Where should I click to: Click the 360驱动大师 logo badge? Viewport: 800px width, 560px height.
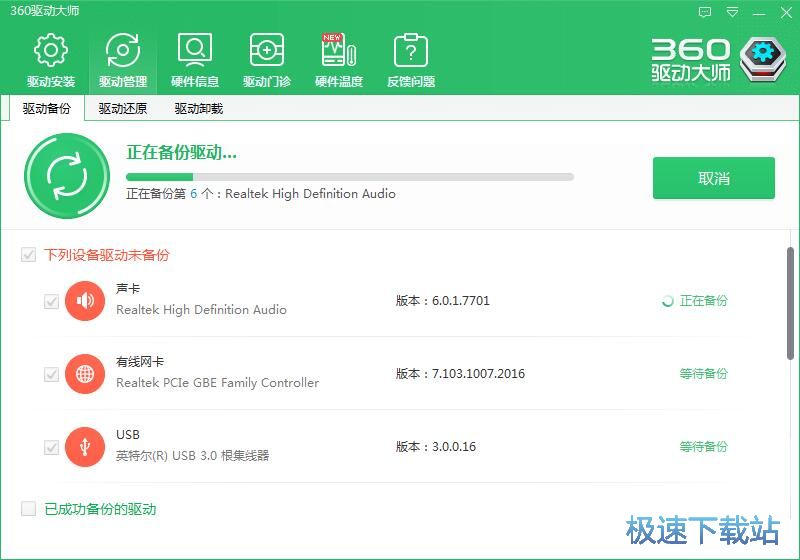coord(763,59)
